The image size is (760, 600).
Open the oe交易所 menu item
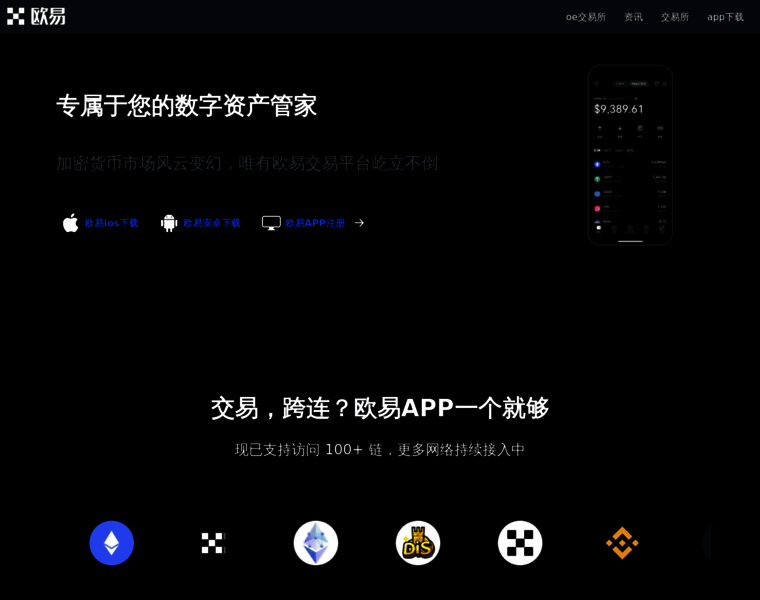click(x=586, y=17)
